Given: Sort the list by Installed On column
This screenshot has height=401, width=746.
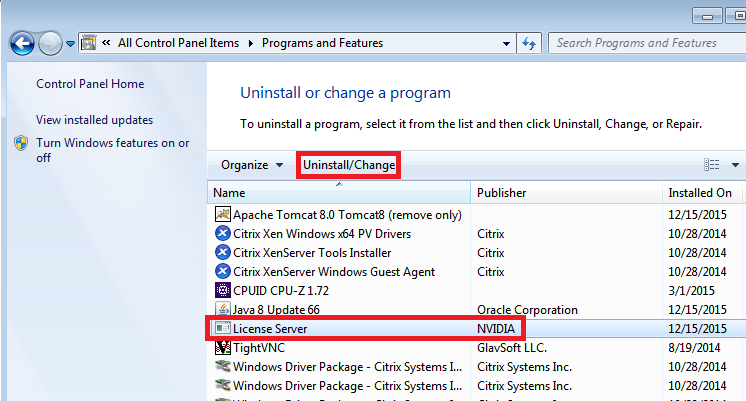Looking at the screenshot, I should [700, 192].
